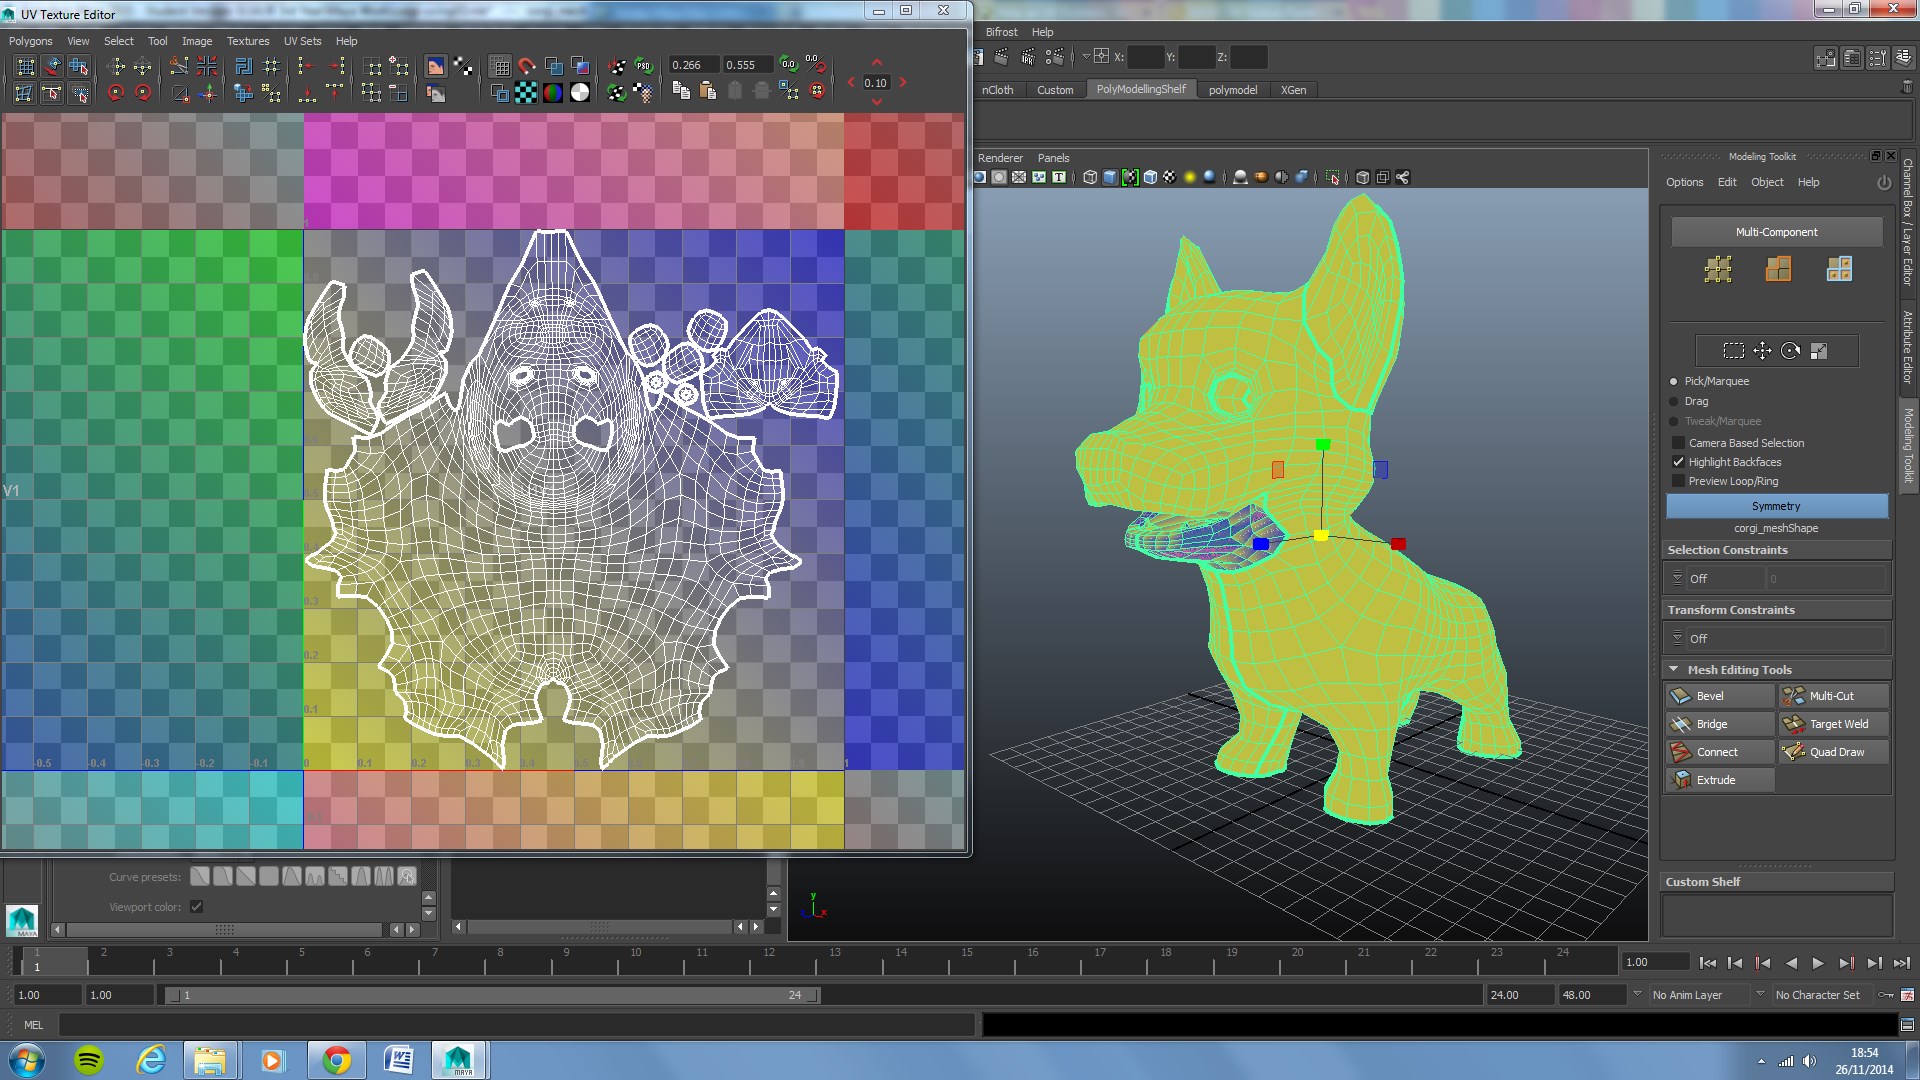Image resolution: width=1920 pixels, height=1080 pixels.
Task: Switch to the XGen shelf tab
Action: click(x=1293, y=90)
